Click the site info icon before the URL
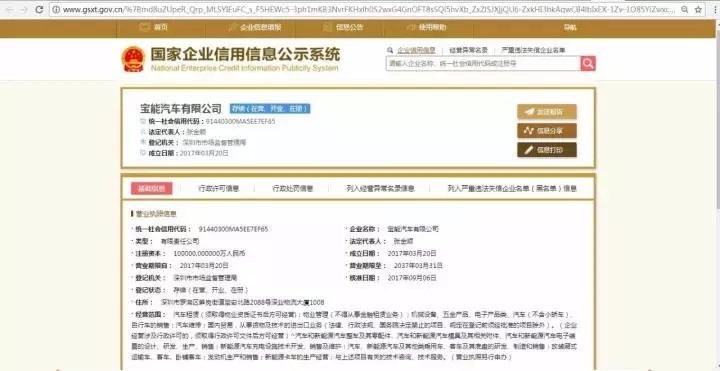 (x=56, y=9)
